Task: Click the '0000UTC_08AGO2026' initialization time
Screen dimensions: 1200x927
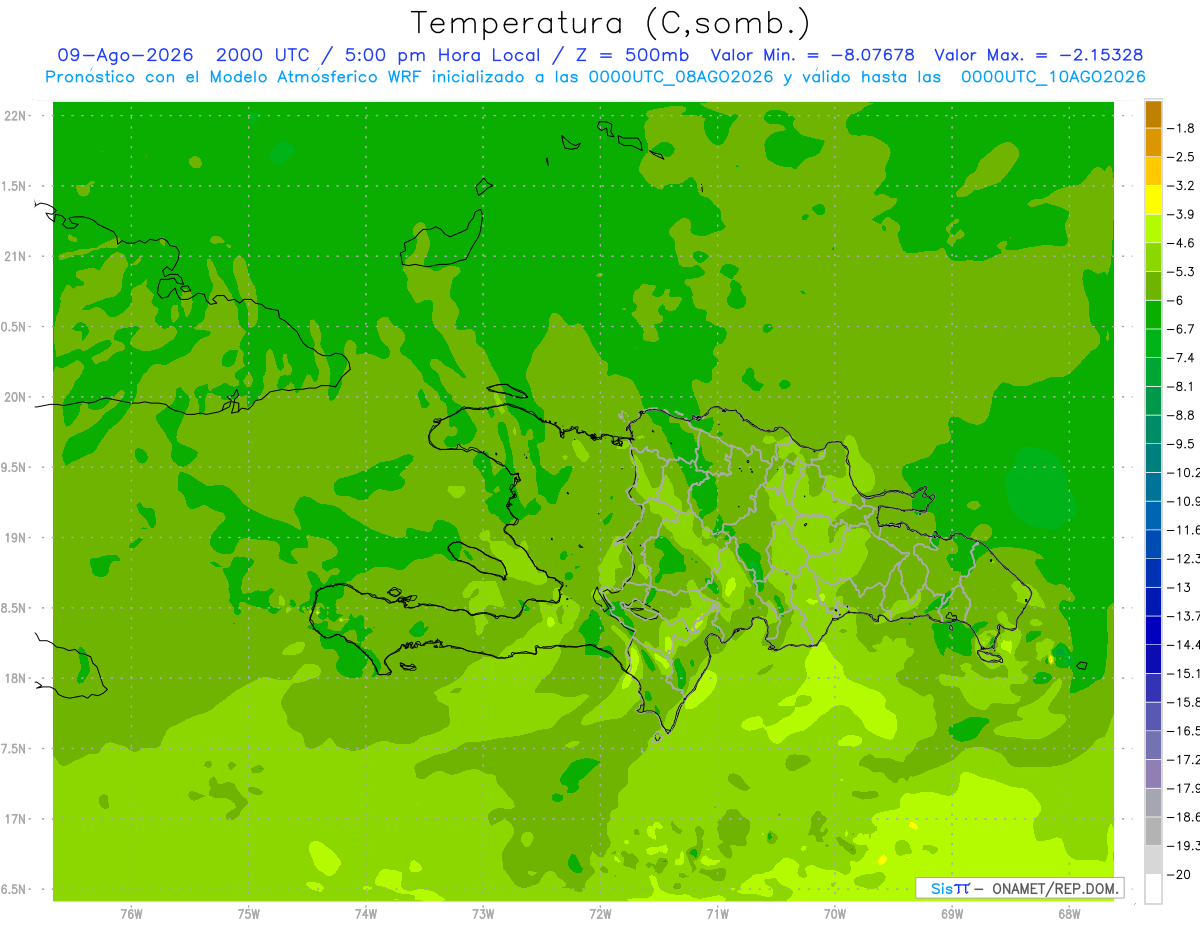Action: (x=681, y=77)
